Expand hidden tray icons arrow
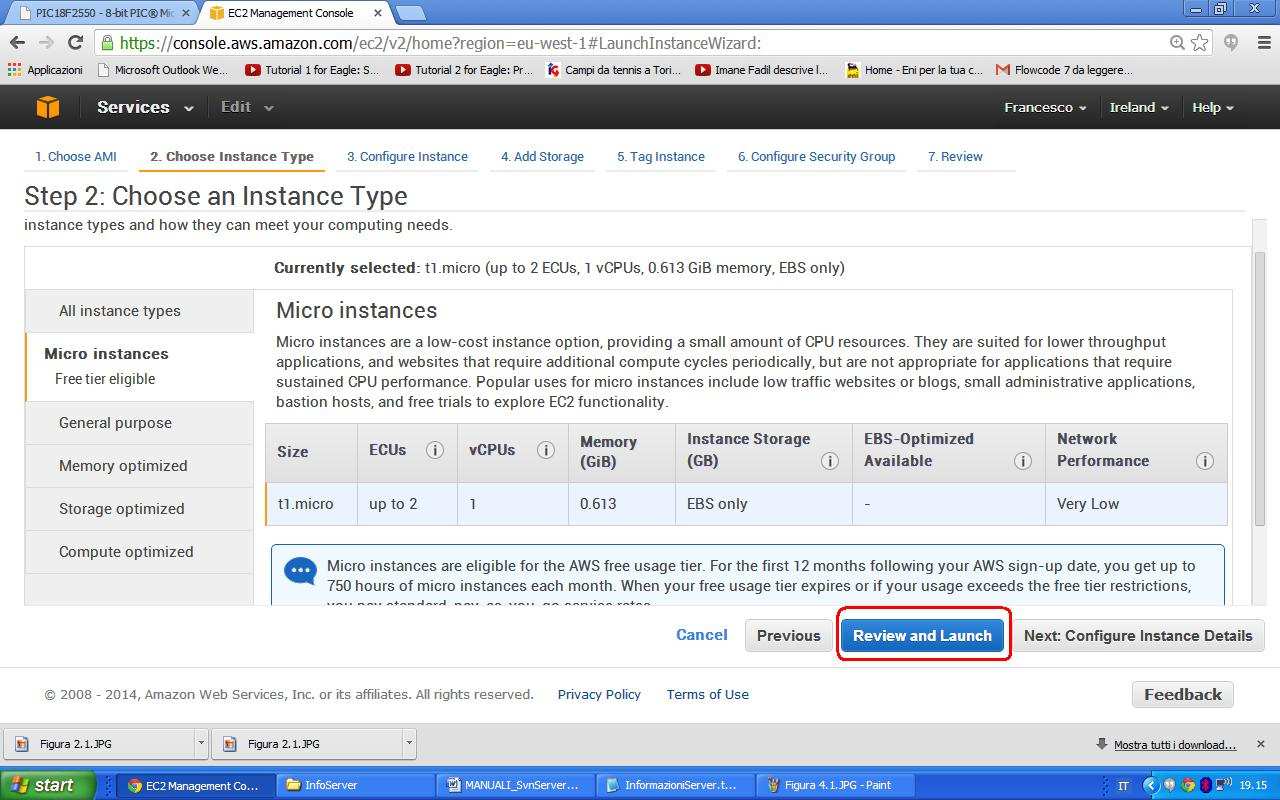The image size is (1280, 800). [1149, 785]
